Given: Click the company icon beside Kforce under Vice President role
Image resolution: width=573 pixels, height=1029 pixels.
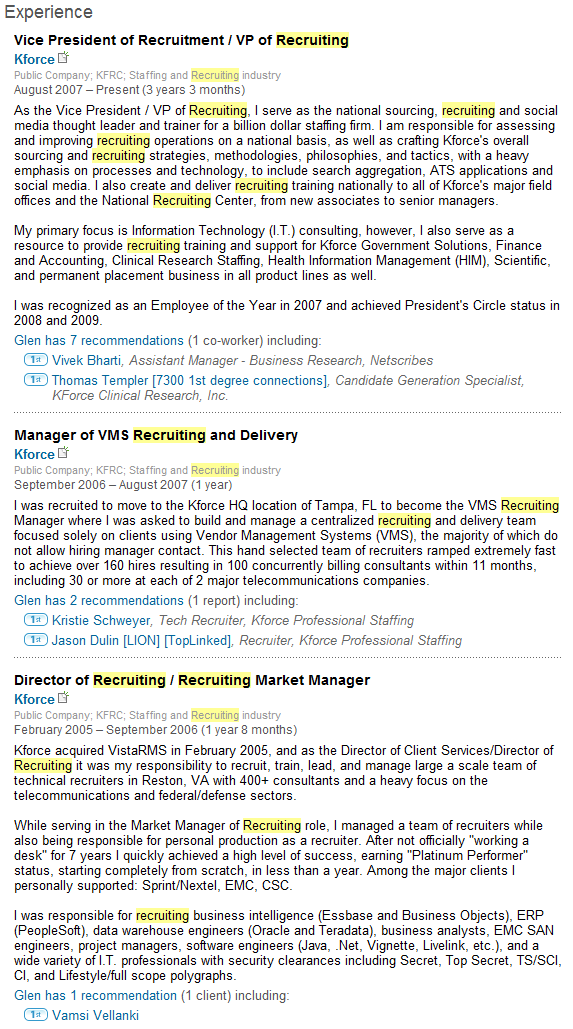Looking at the screenshot, I should (x=64, y=58).
